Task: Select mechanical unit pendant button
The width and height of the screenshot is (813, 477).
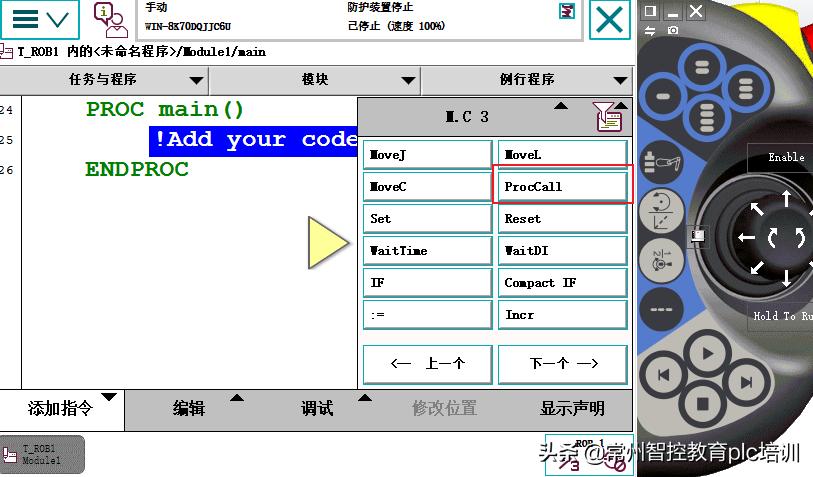Action: [662, 163]
